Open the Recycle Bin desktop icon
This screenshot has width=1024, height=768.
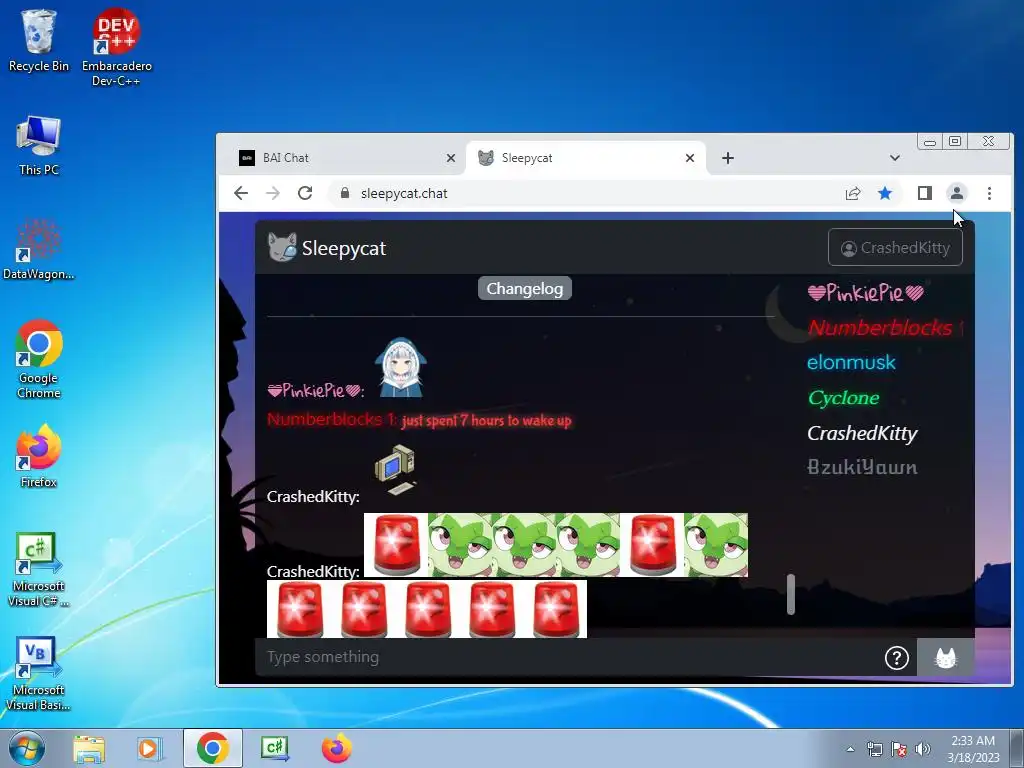(x=39, y=40)
